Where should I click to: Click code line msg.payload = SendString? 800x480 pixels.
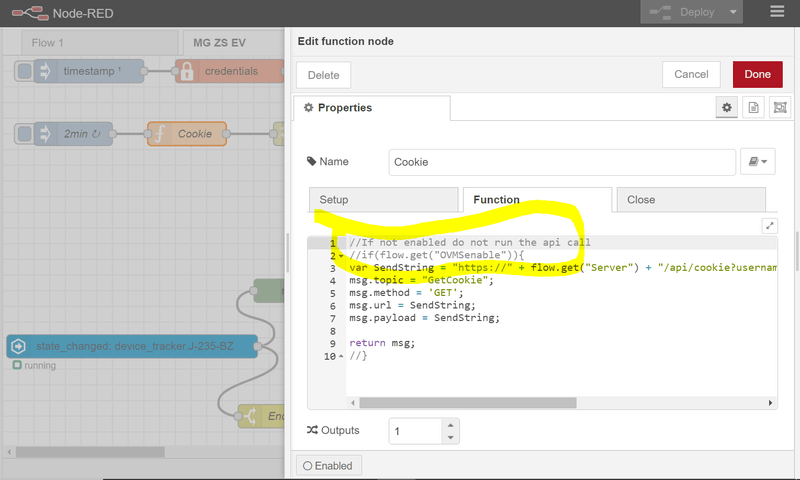(424, 318)
